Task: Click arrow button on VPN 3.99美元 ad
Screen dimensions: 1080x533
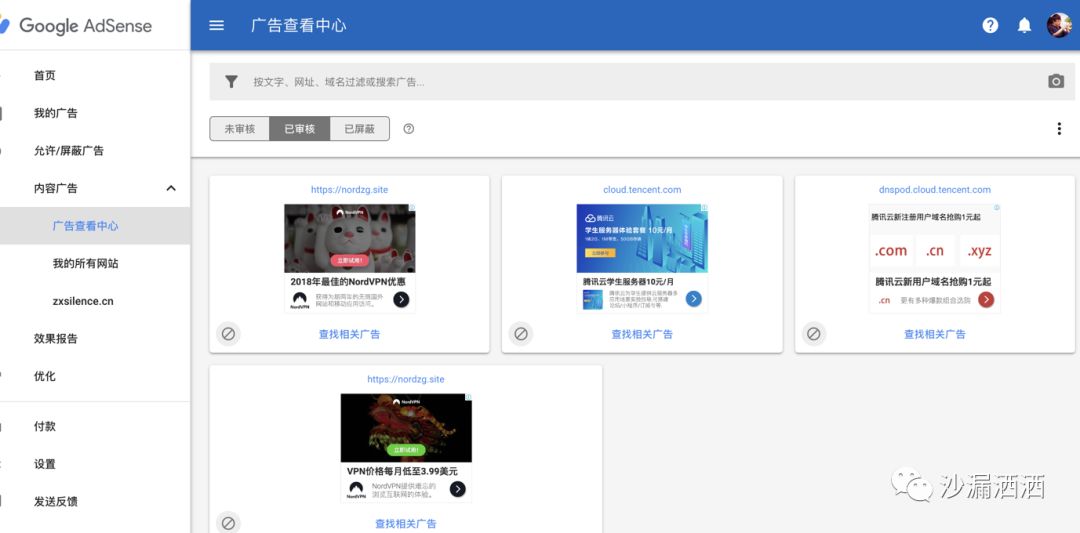Action: [457, 489]
